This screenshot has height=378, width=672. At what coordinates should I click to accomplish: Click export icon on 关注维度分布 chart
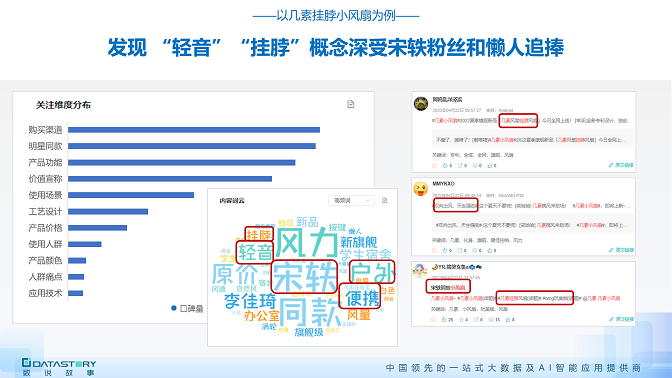351,104
